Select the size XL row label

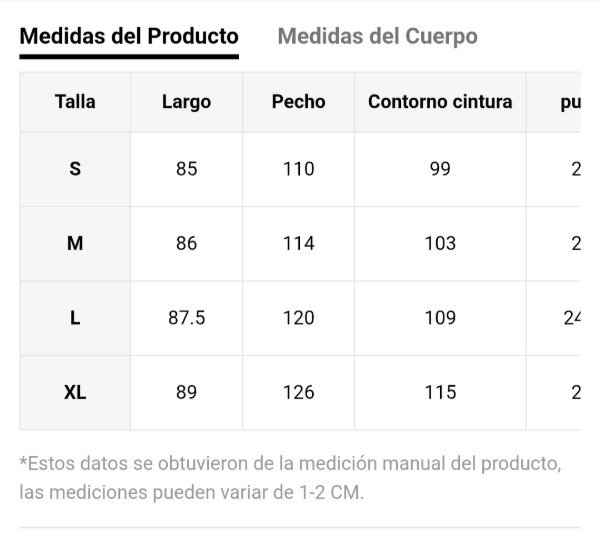75,392
